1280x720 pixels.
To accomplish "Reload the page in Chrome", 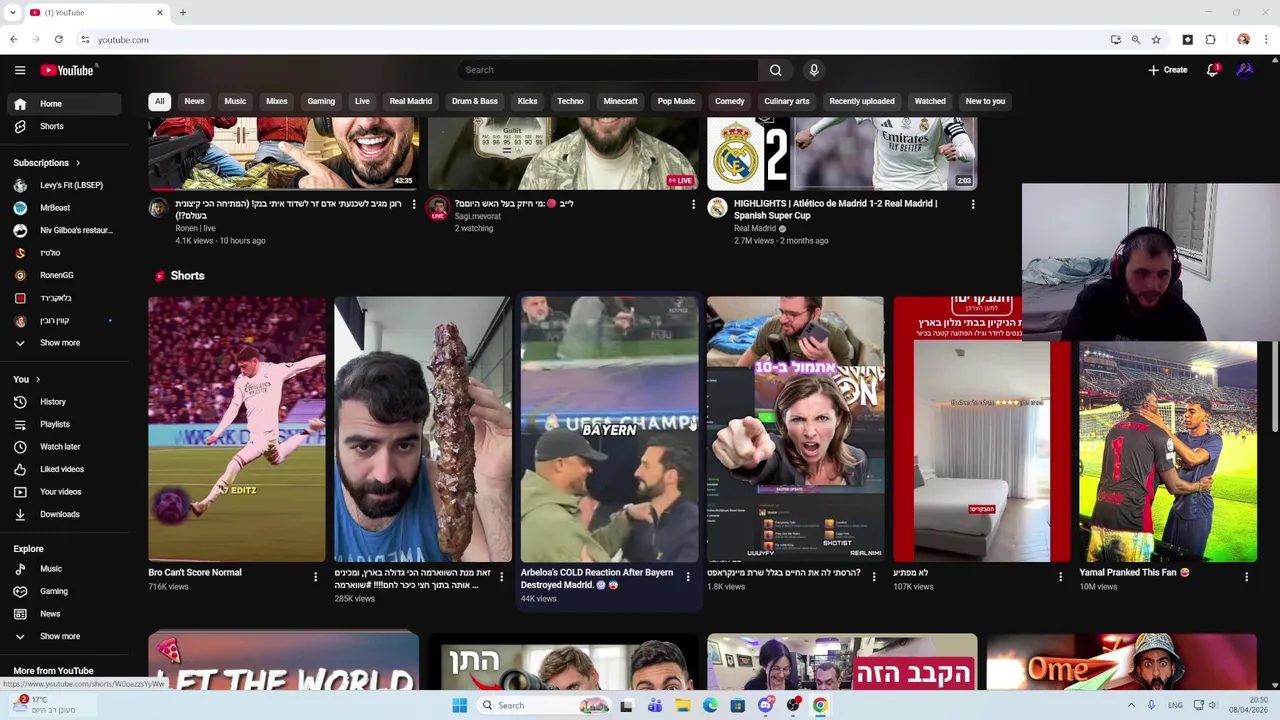I will (x=59, y=40).
